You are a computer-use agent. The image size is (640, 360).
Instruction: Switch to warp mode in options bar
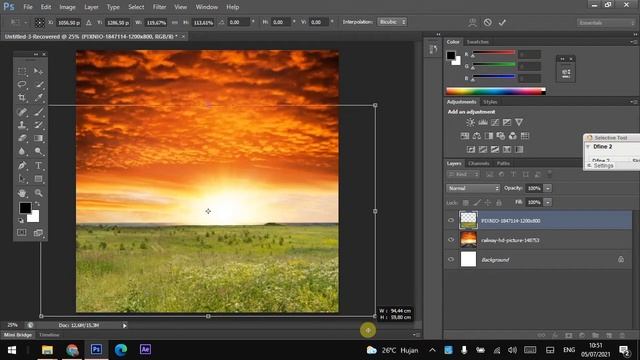point(472,22)
